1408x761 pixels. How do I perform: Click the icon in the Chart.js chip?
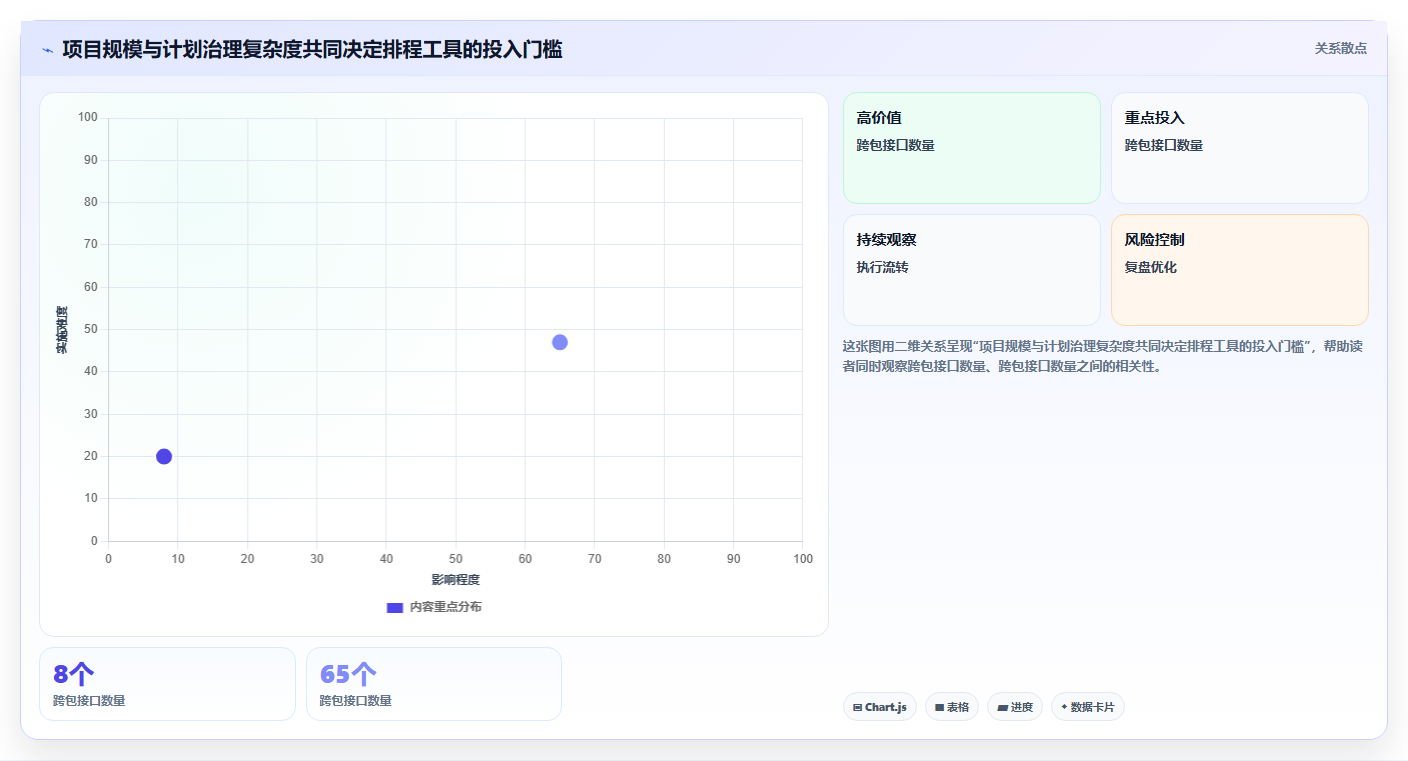[858, 707]
